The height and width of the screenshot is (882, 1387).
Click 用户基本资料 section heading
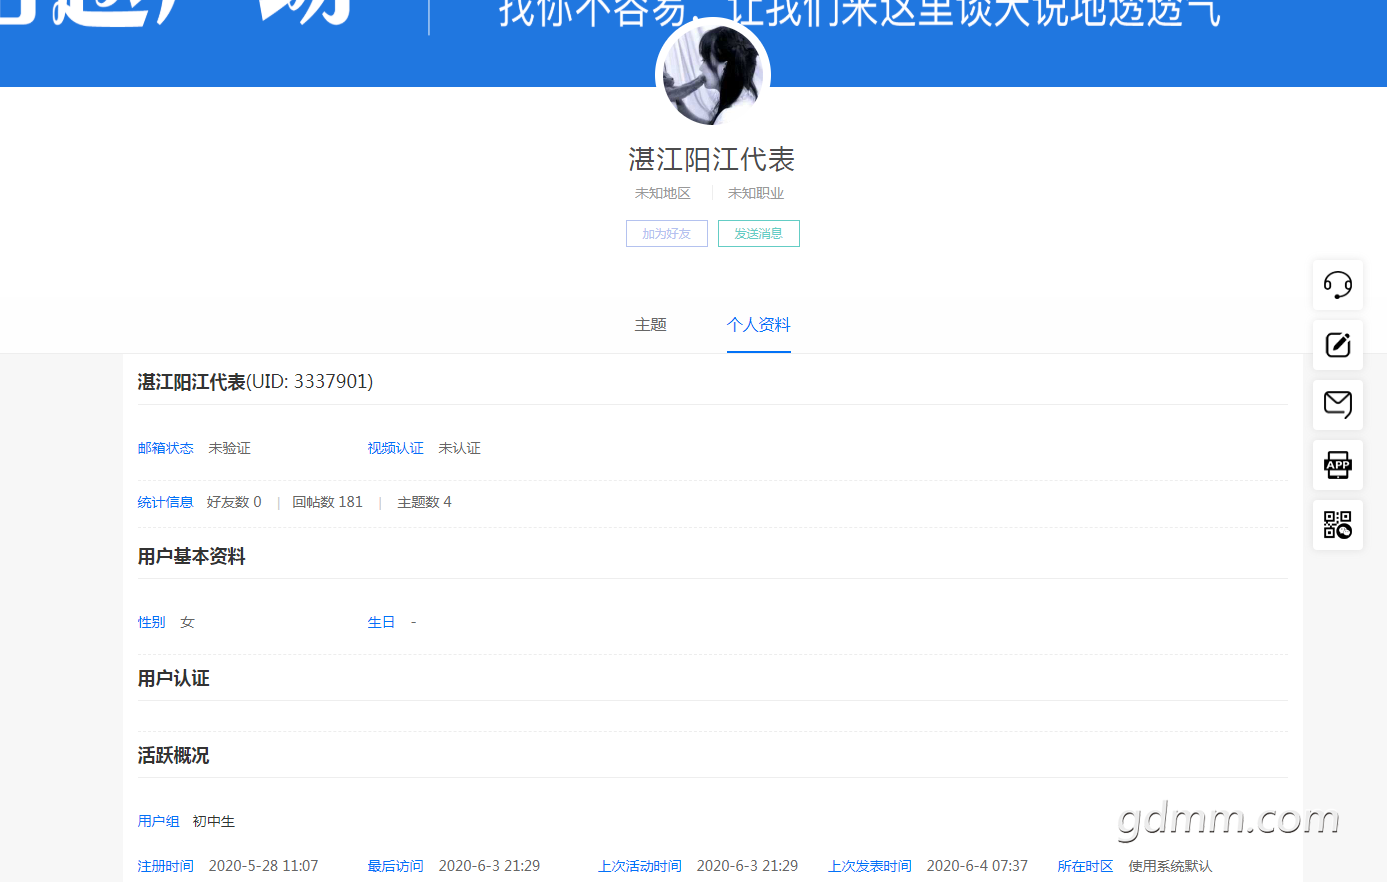click(192, 557)
